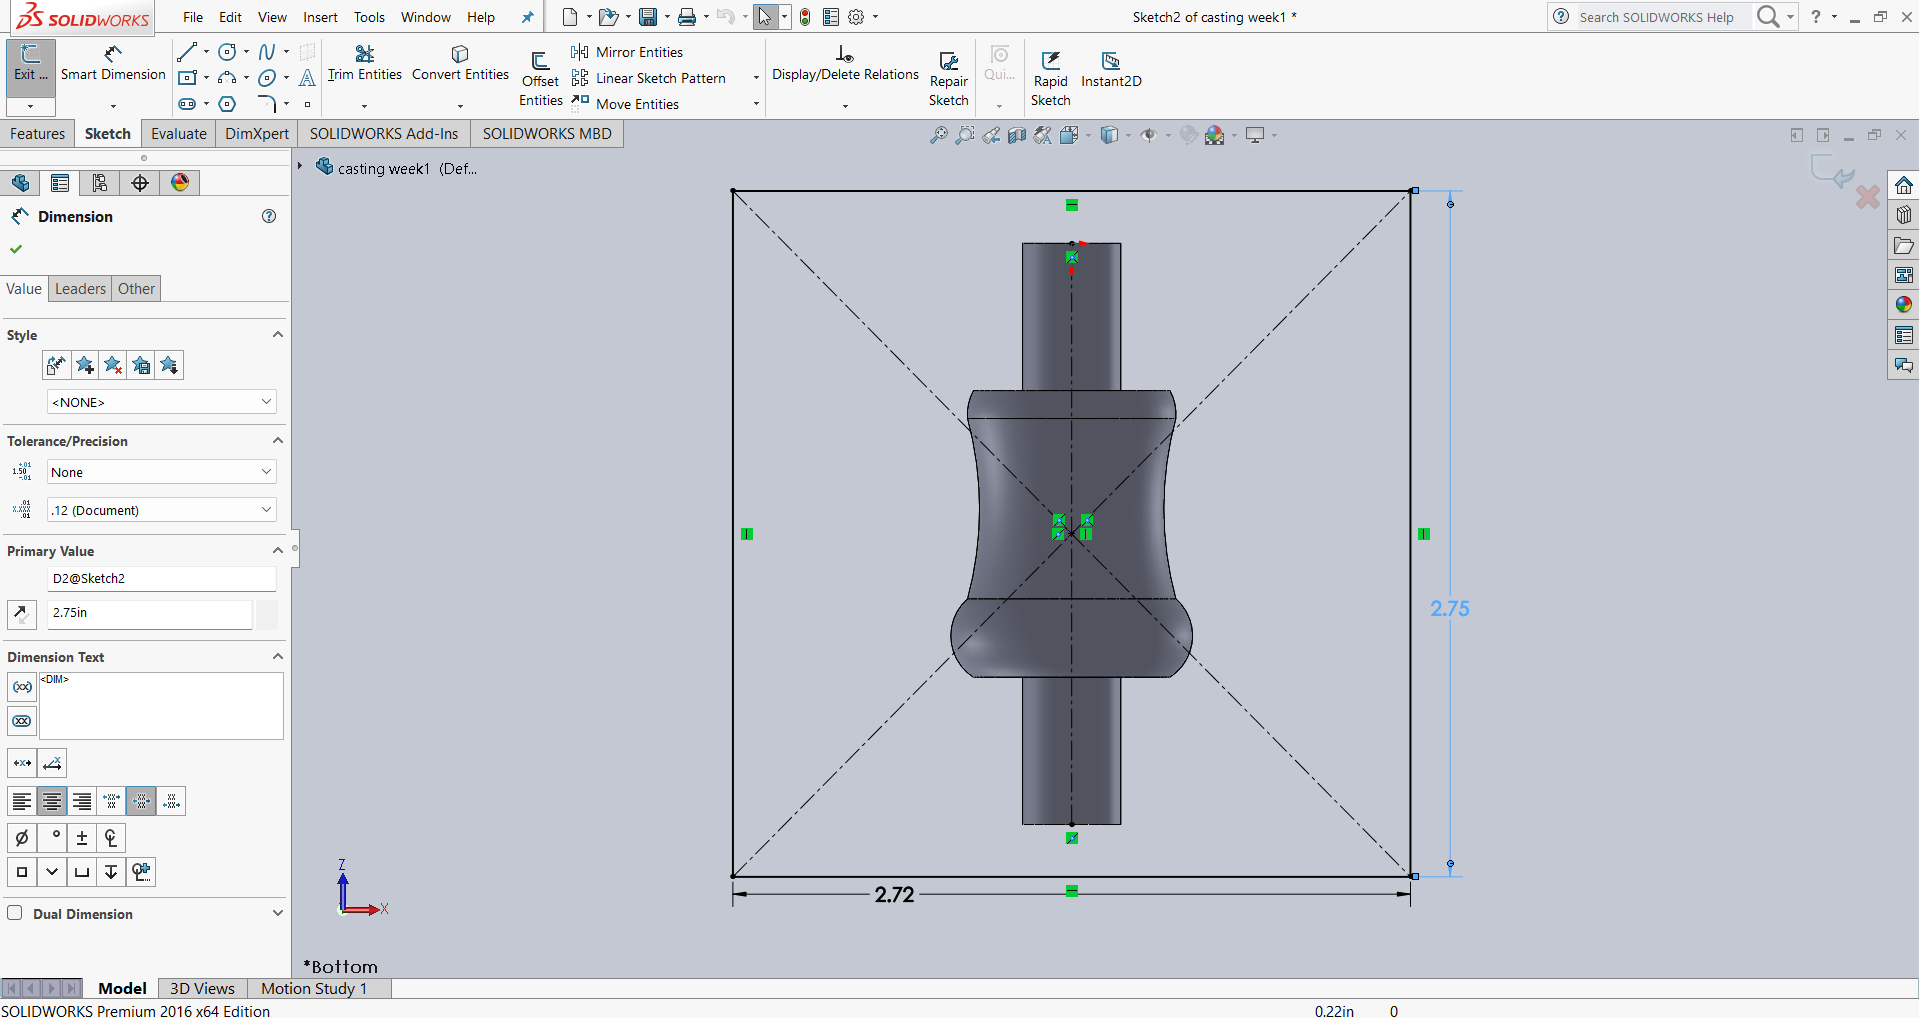The height and width of the screenshot is (1018, 1919).
Task: Click the Section View icon
Action: [x=1017, y=135]
